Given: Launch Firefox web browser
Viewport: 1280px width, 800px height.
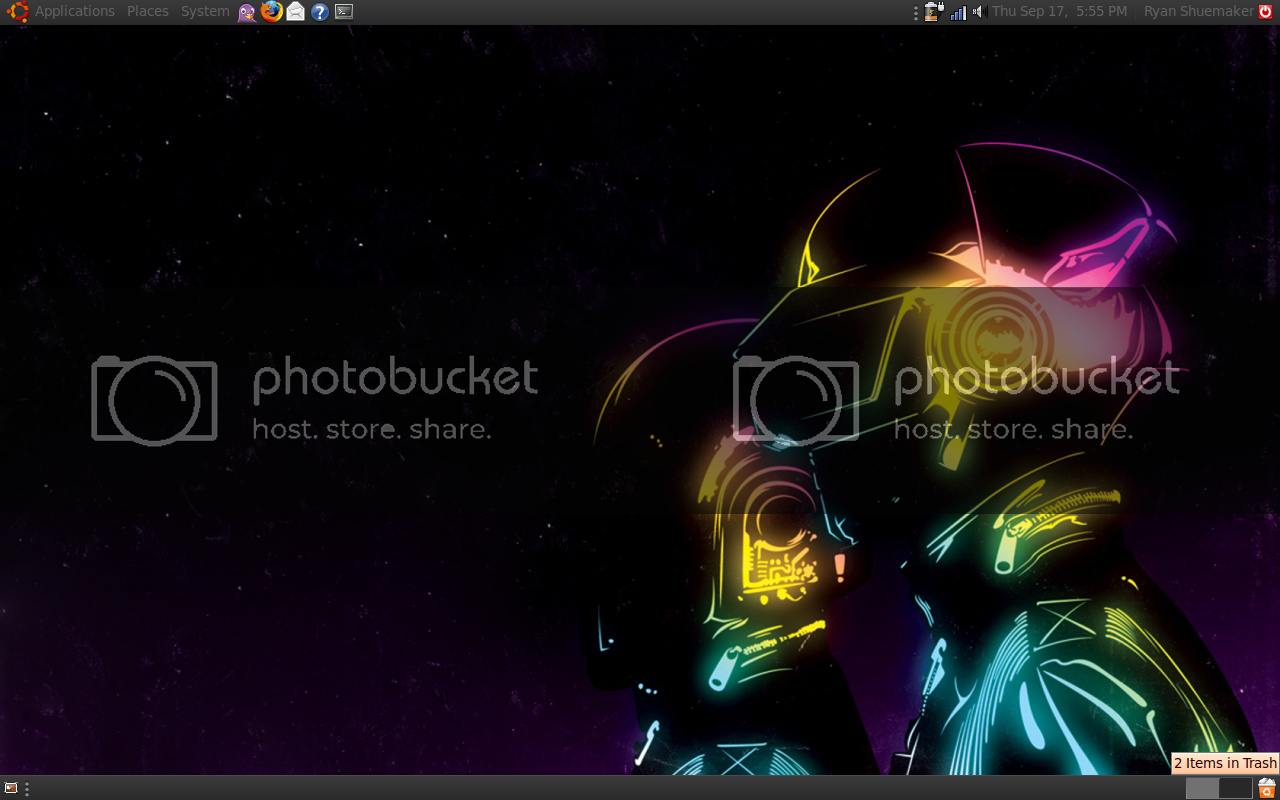Looking at the screenshot, I should click(x=271, y=12).
